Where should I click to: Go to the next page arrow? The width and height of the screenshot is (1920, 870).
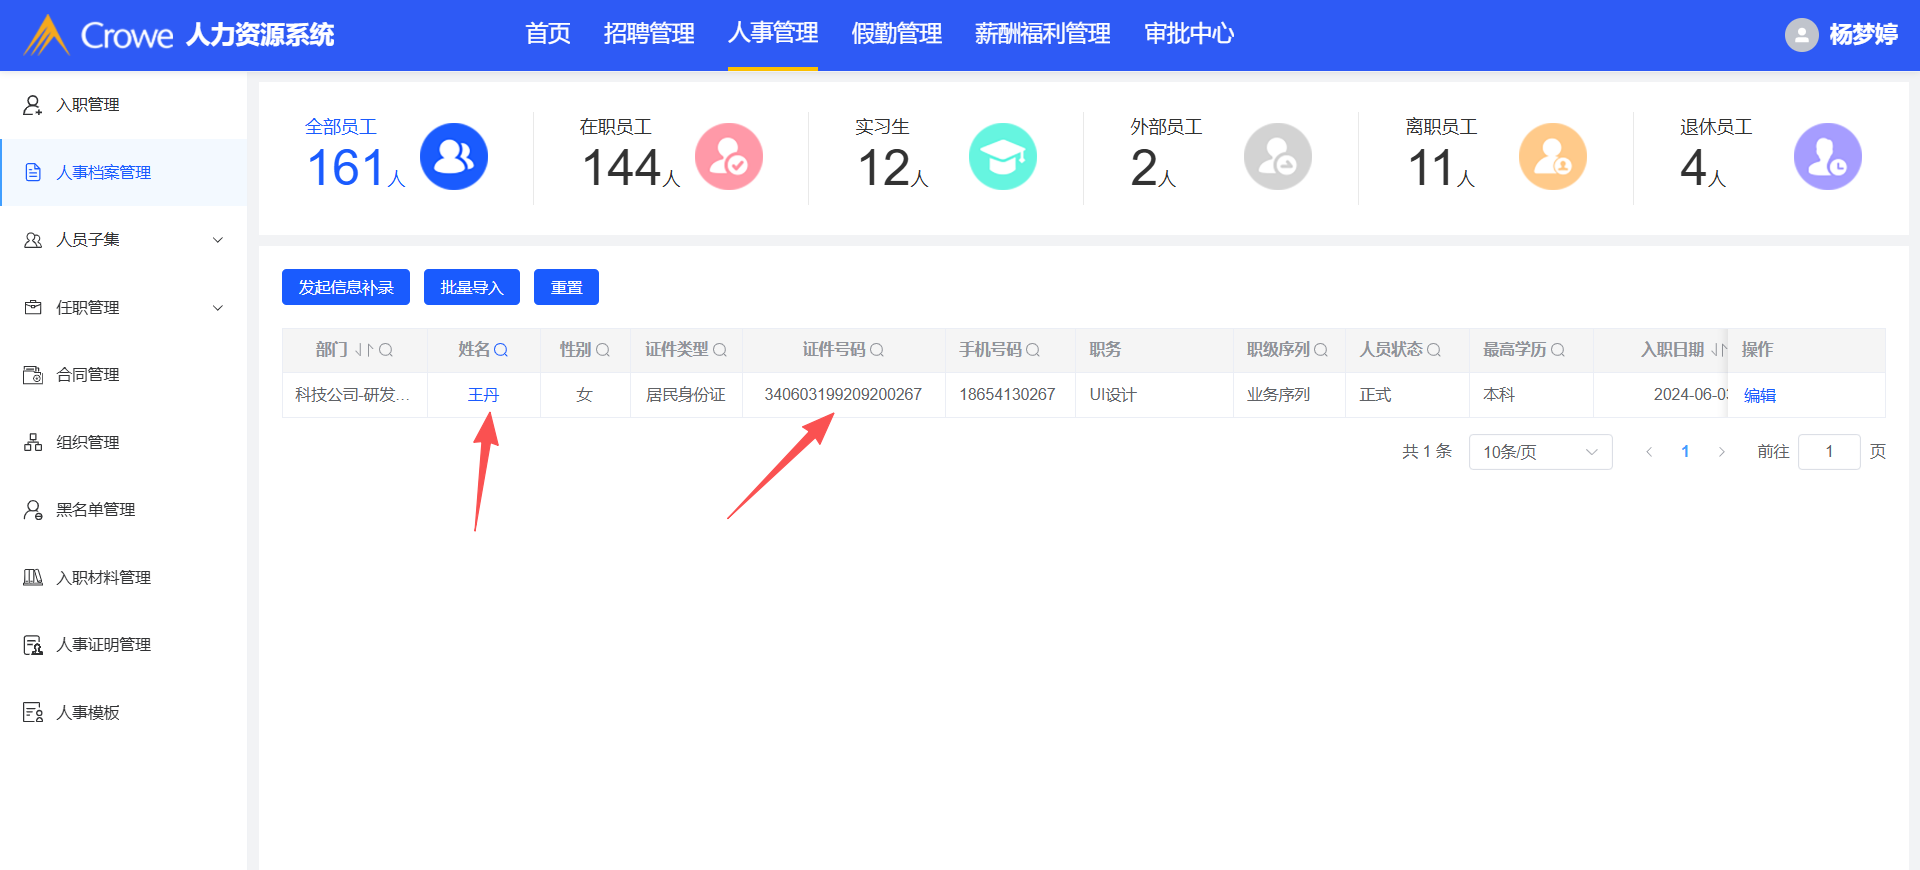coord(1722,452)
